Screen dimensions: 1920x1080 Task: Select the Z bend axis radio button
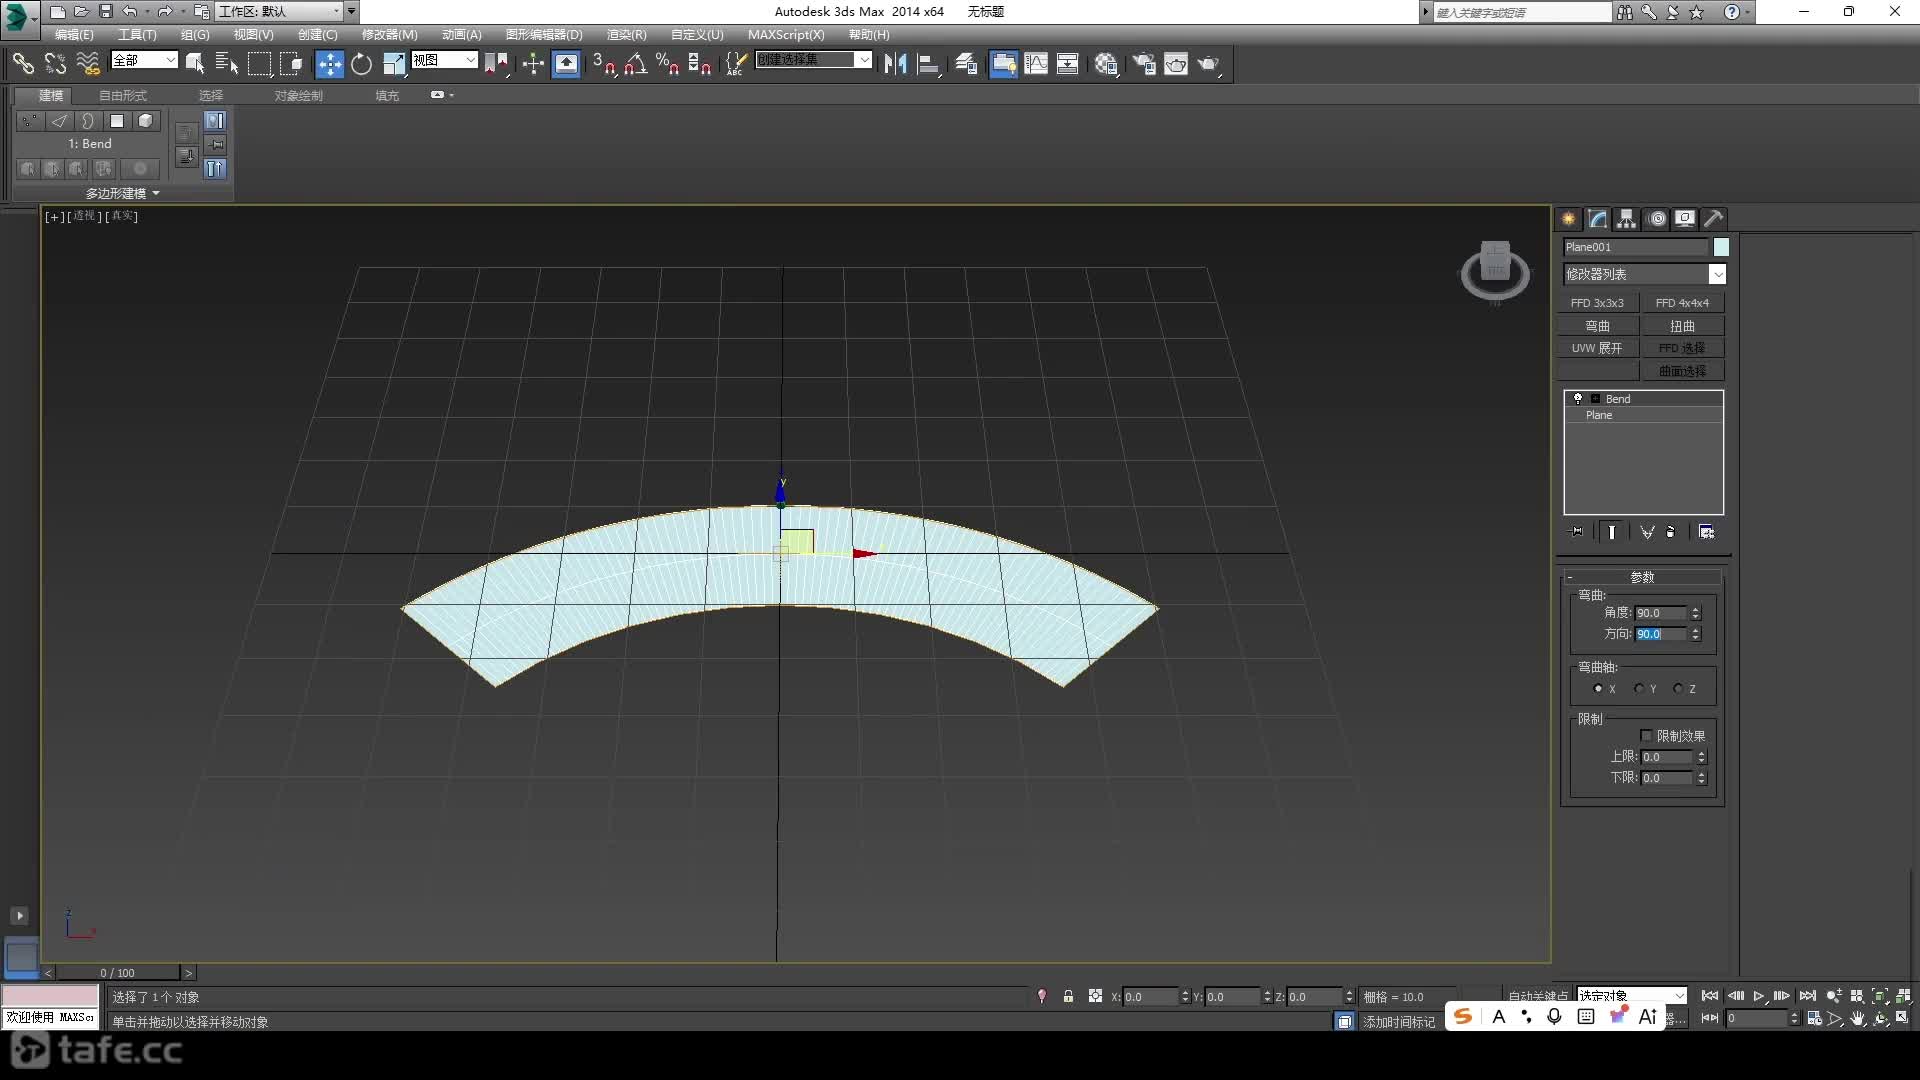1678,689
